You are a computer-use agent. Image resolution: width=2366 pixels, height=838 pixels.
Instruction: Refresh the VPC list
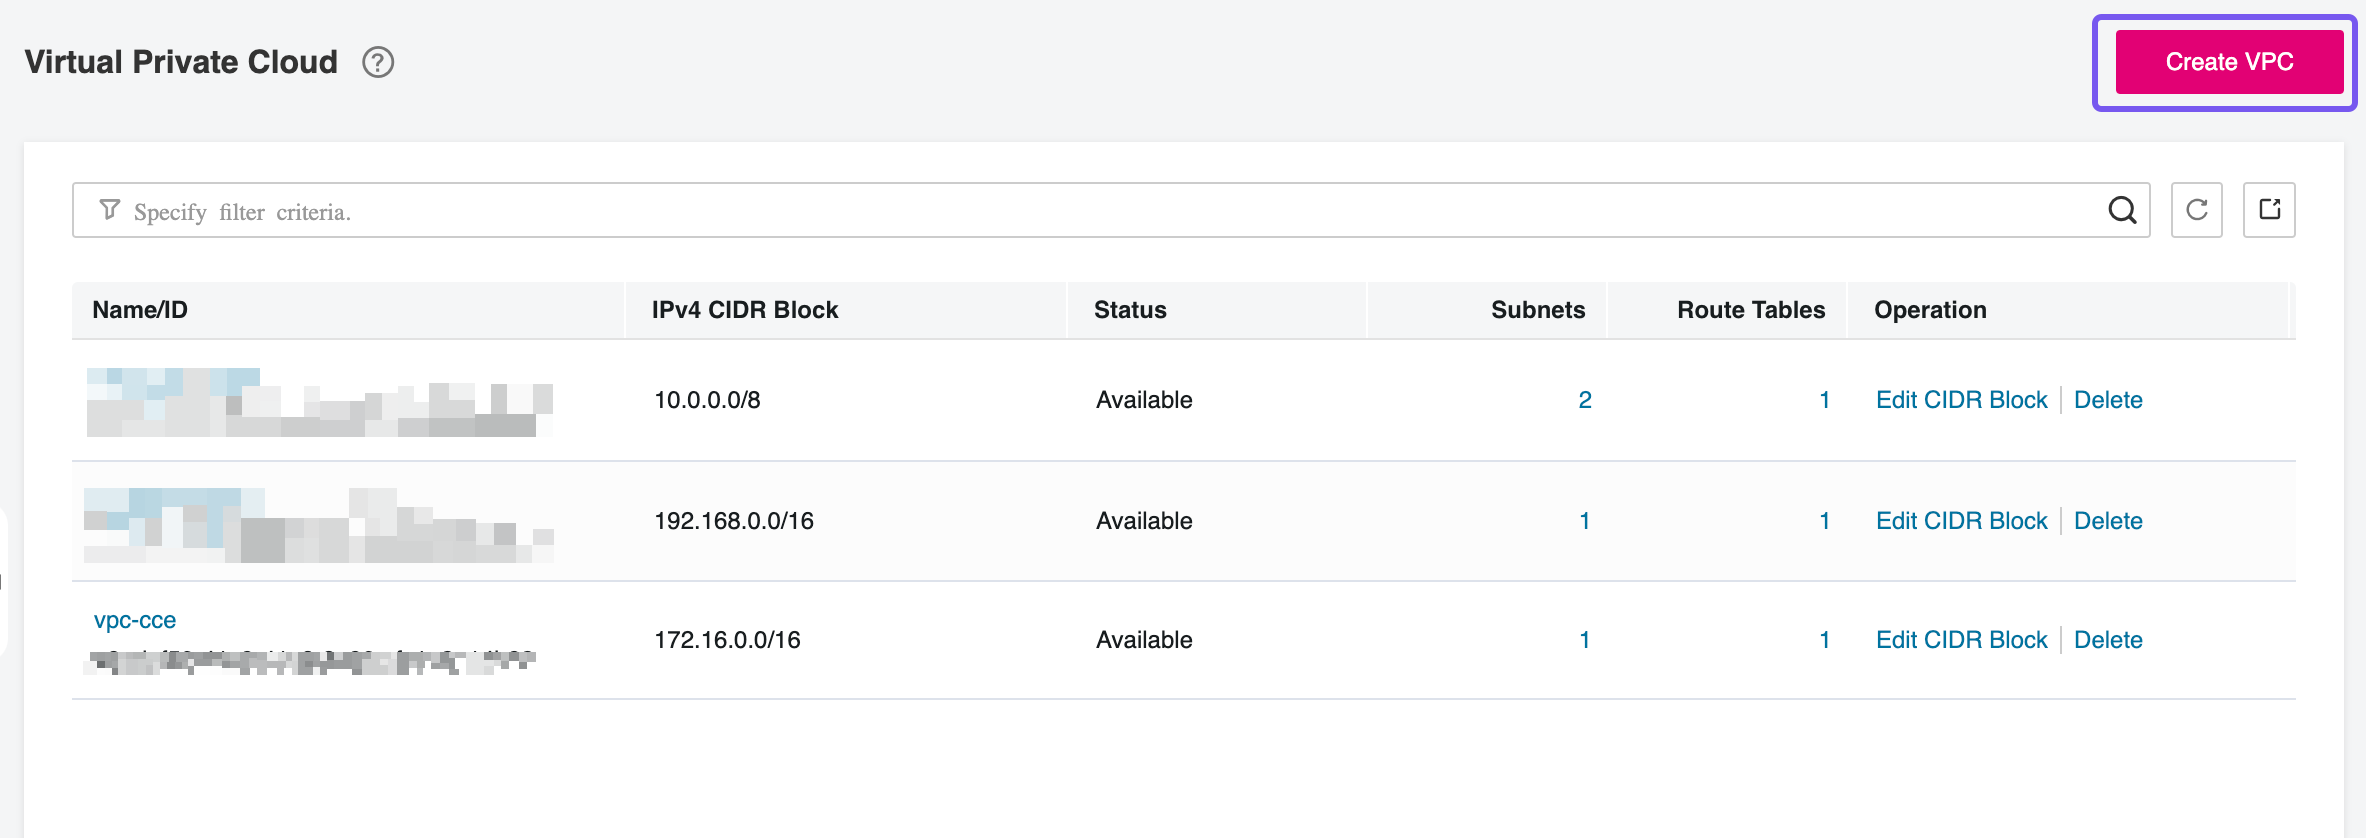click(2196, 210)
